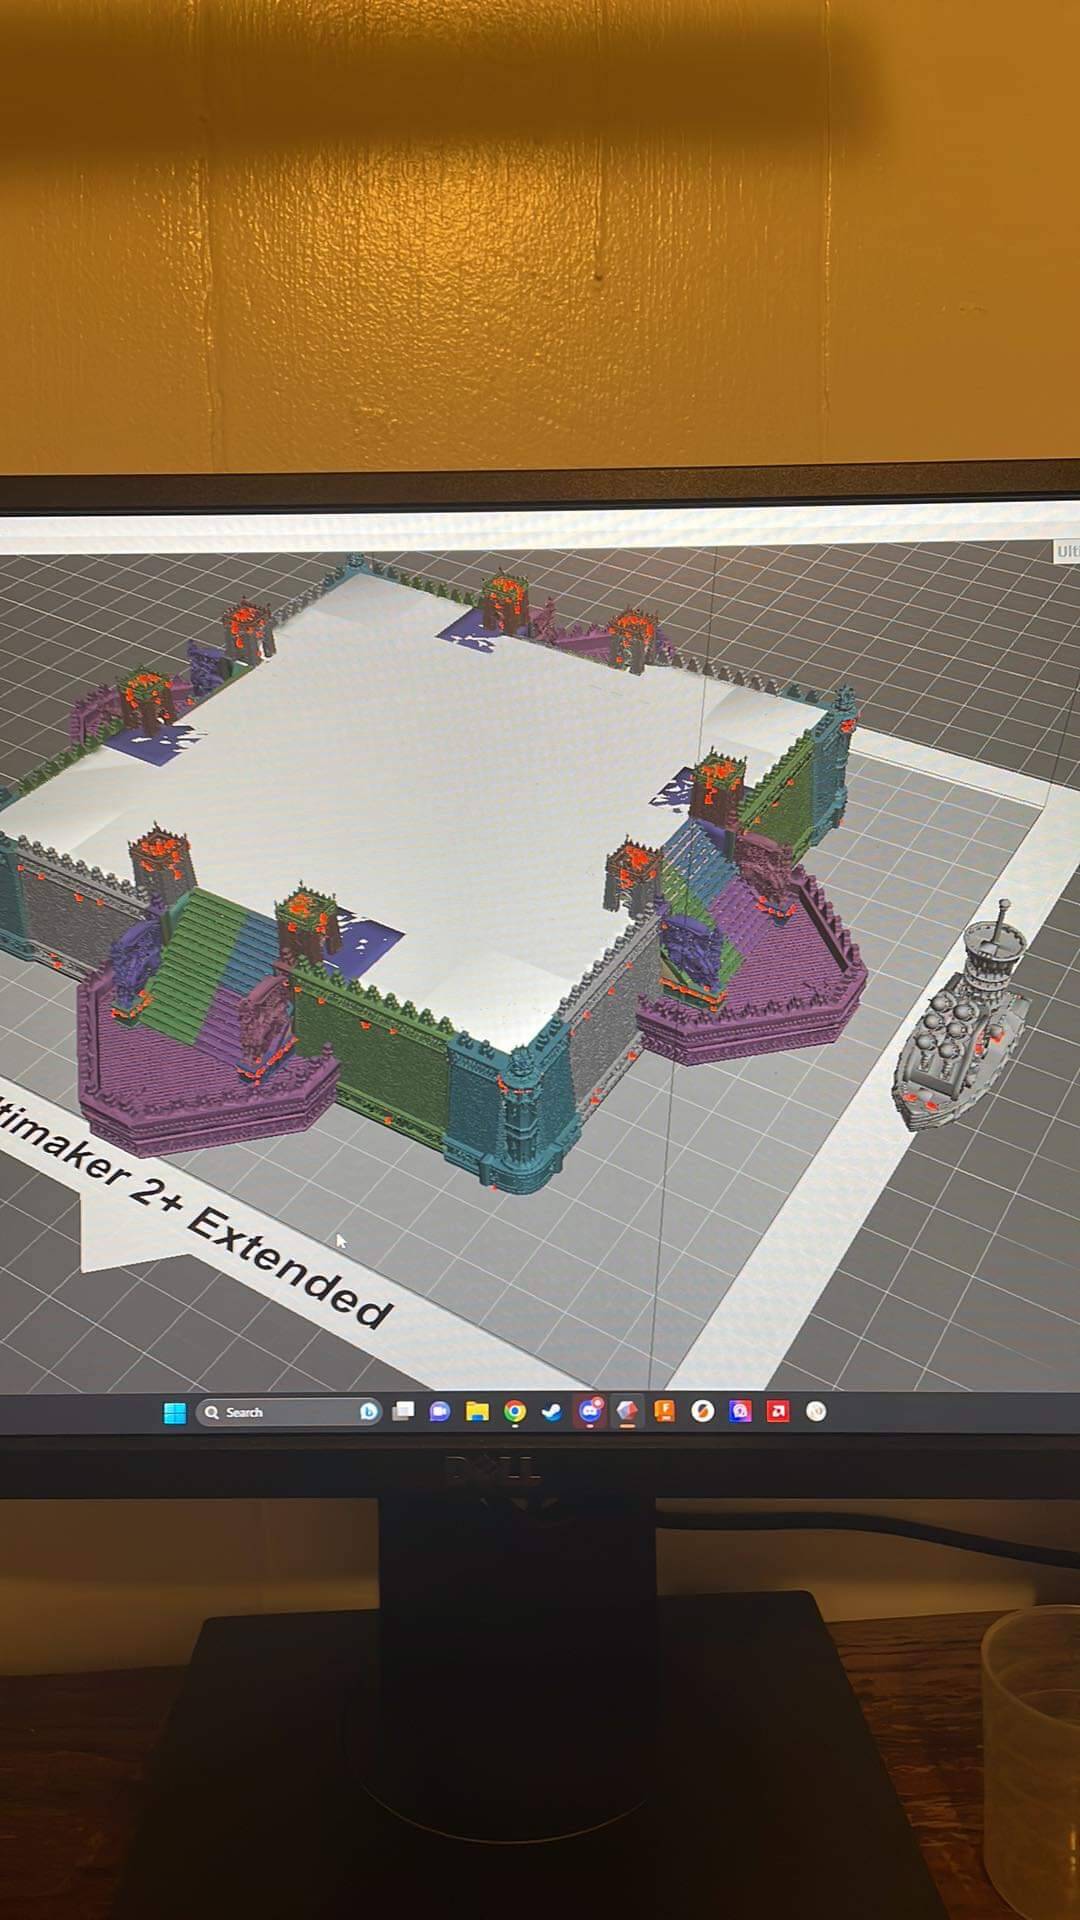Open Steam from the taskbar
The width and height of the screenshot is (1080, 1920).
(551, 1411)
